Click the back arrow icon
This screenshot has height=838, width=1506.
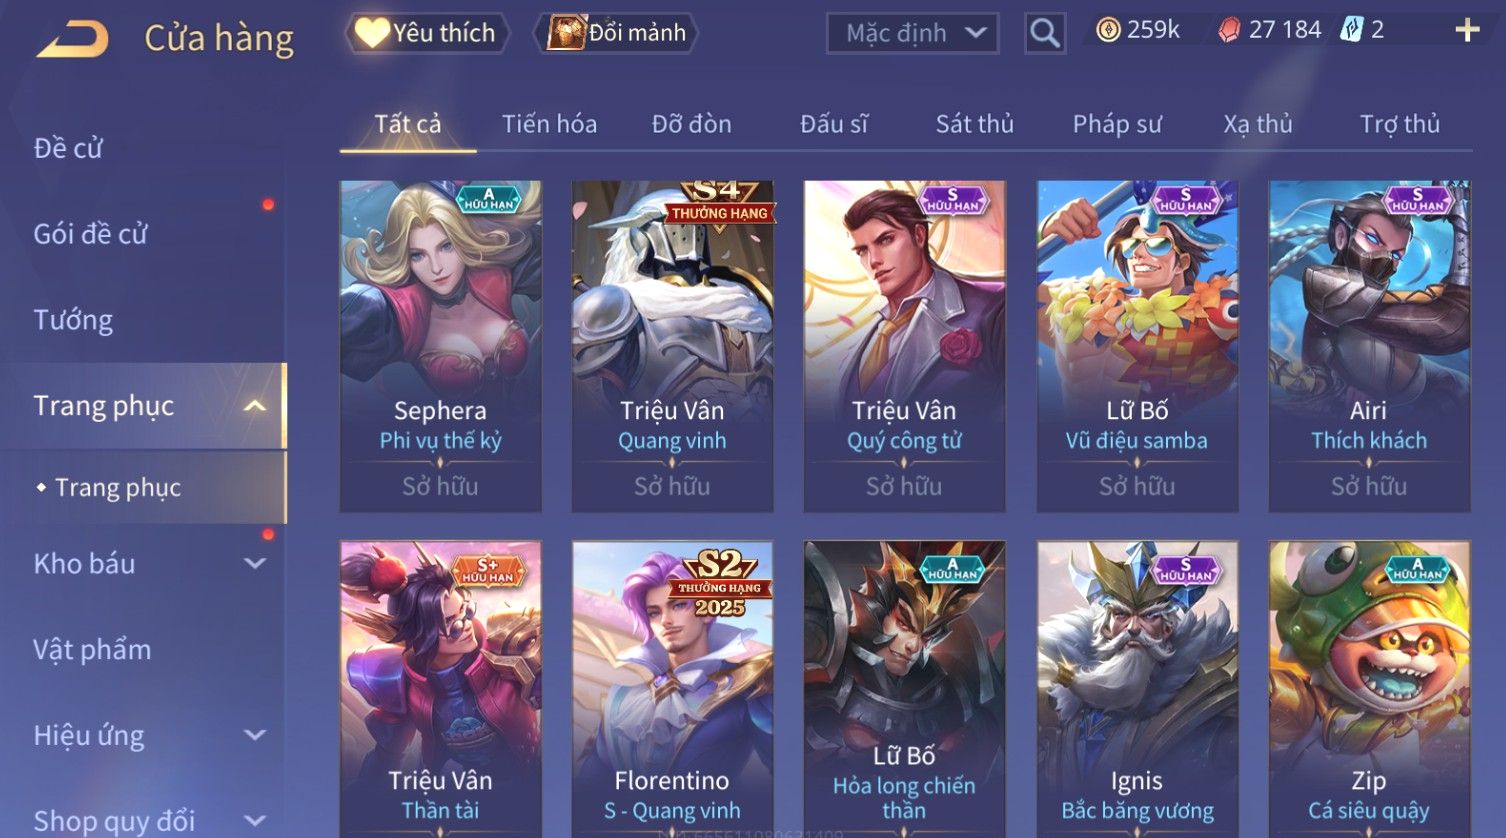(x=73, y=39)
